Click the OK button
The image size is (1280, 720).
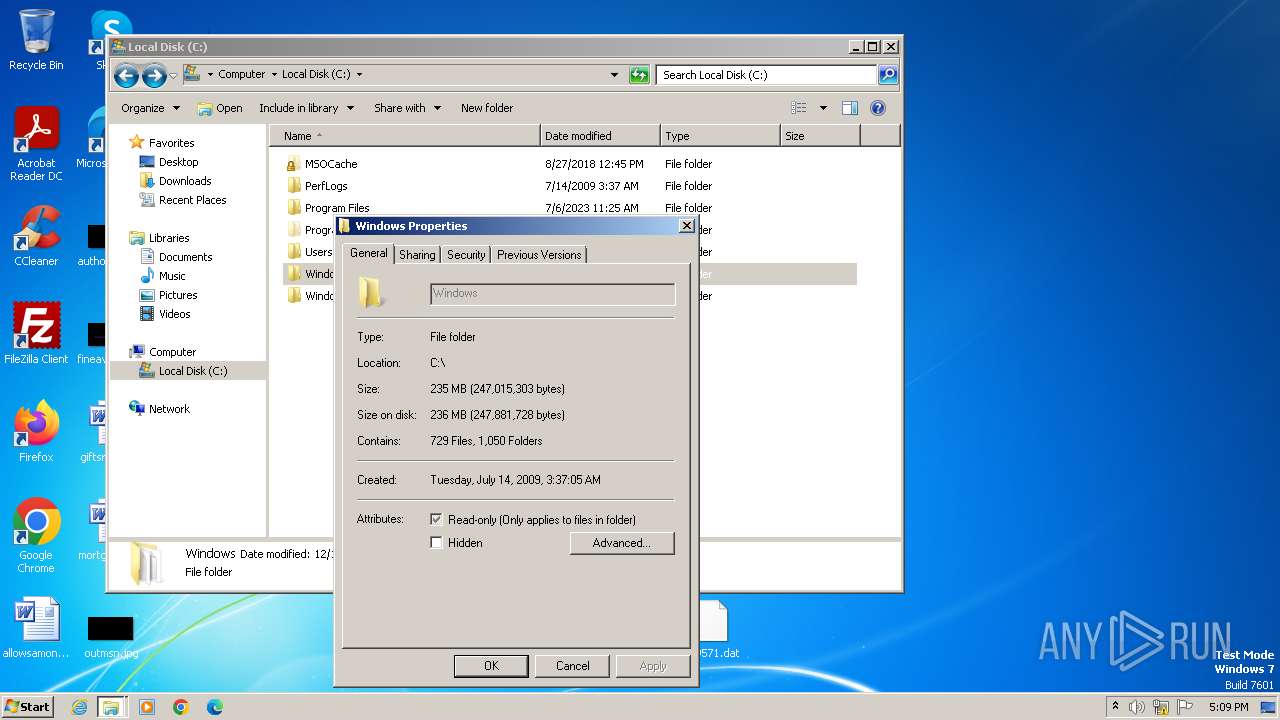(491, 666)
